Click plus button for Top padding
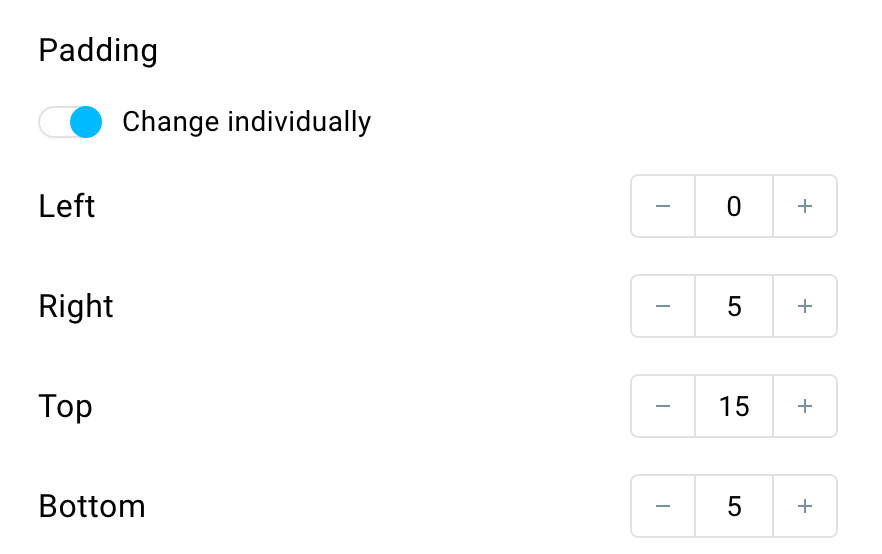This screenshot has height=554, width=882. pos(805,406)
